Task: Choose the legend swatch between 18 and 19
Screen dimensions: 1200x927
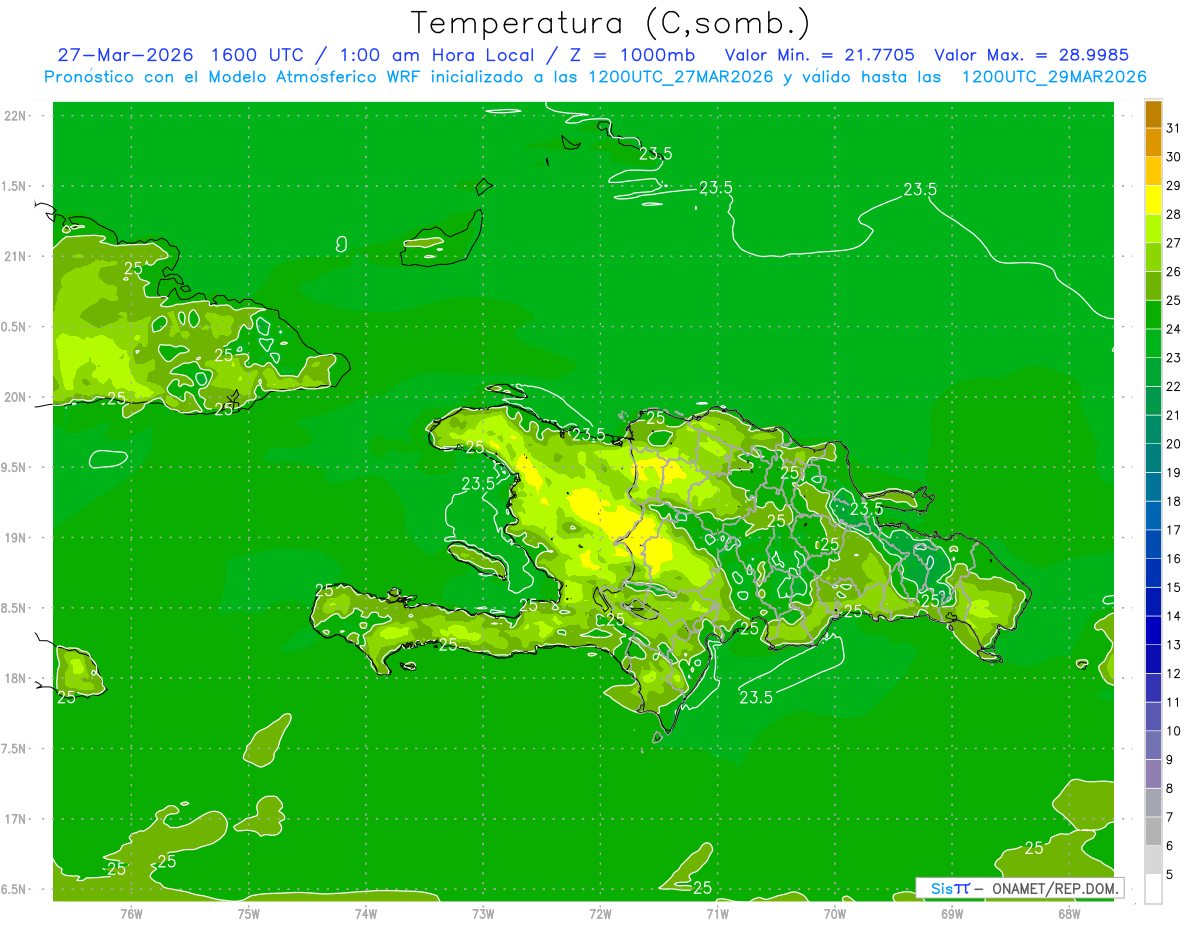Action: (x=1153, y=486)
